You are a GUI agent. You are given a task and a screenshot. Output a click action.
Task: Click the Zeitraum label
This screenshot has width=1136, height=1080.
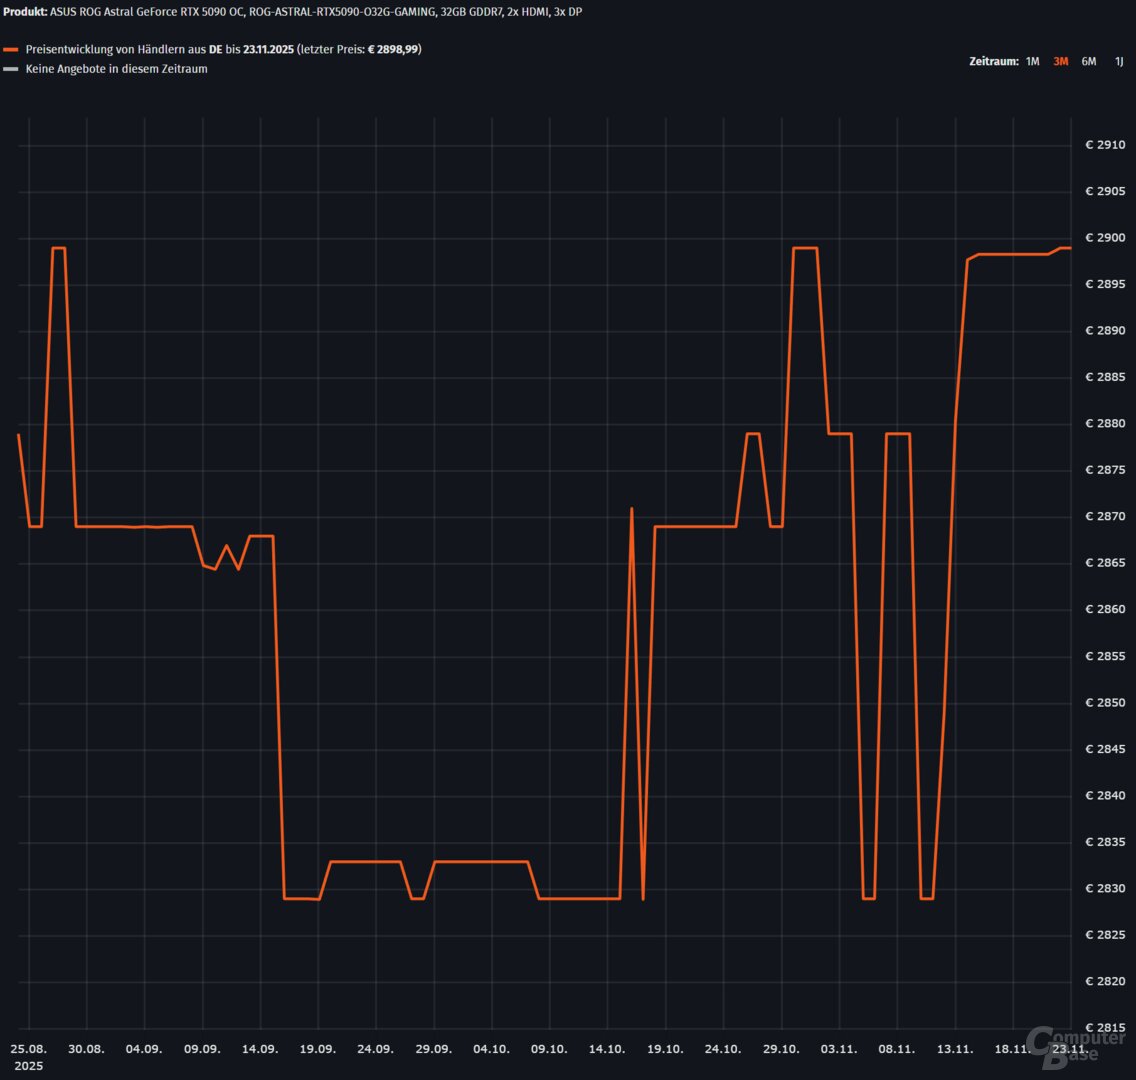[x=994, y=61]
